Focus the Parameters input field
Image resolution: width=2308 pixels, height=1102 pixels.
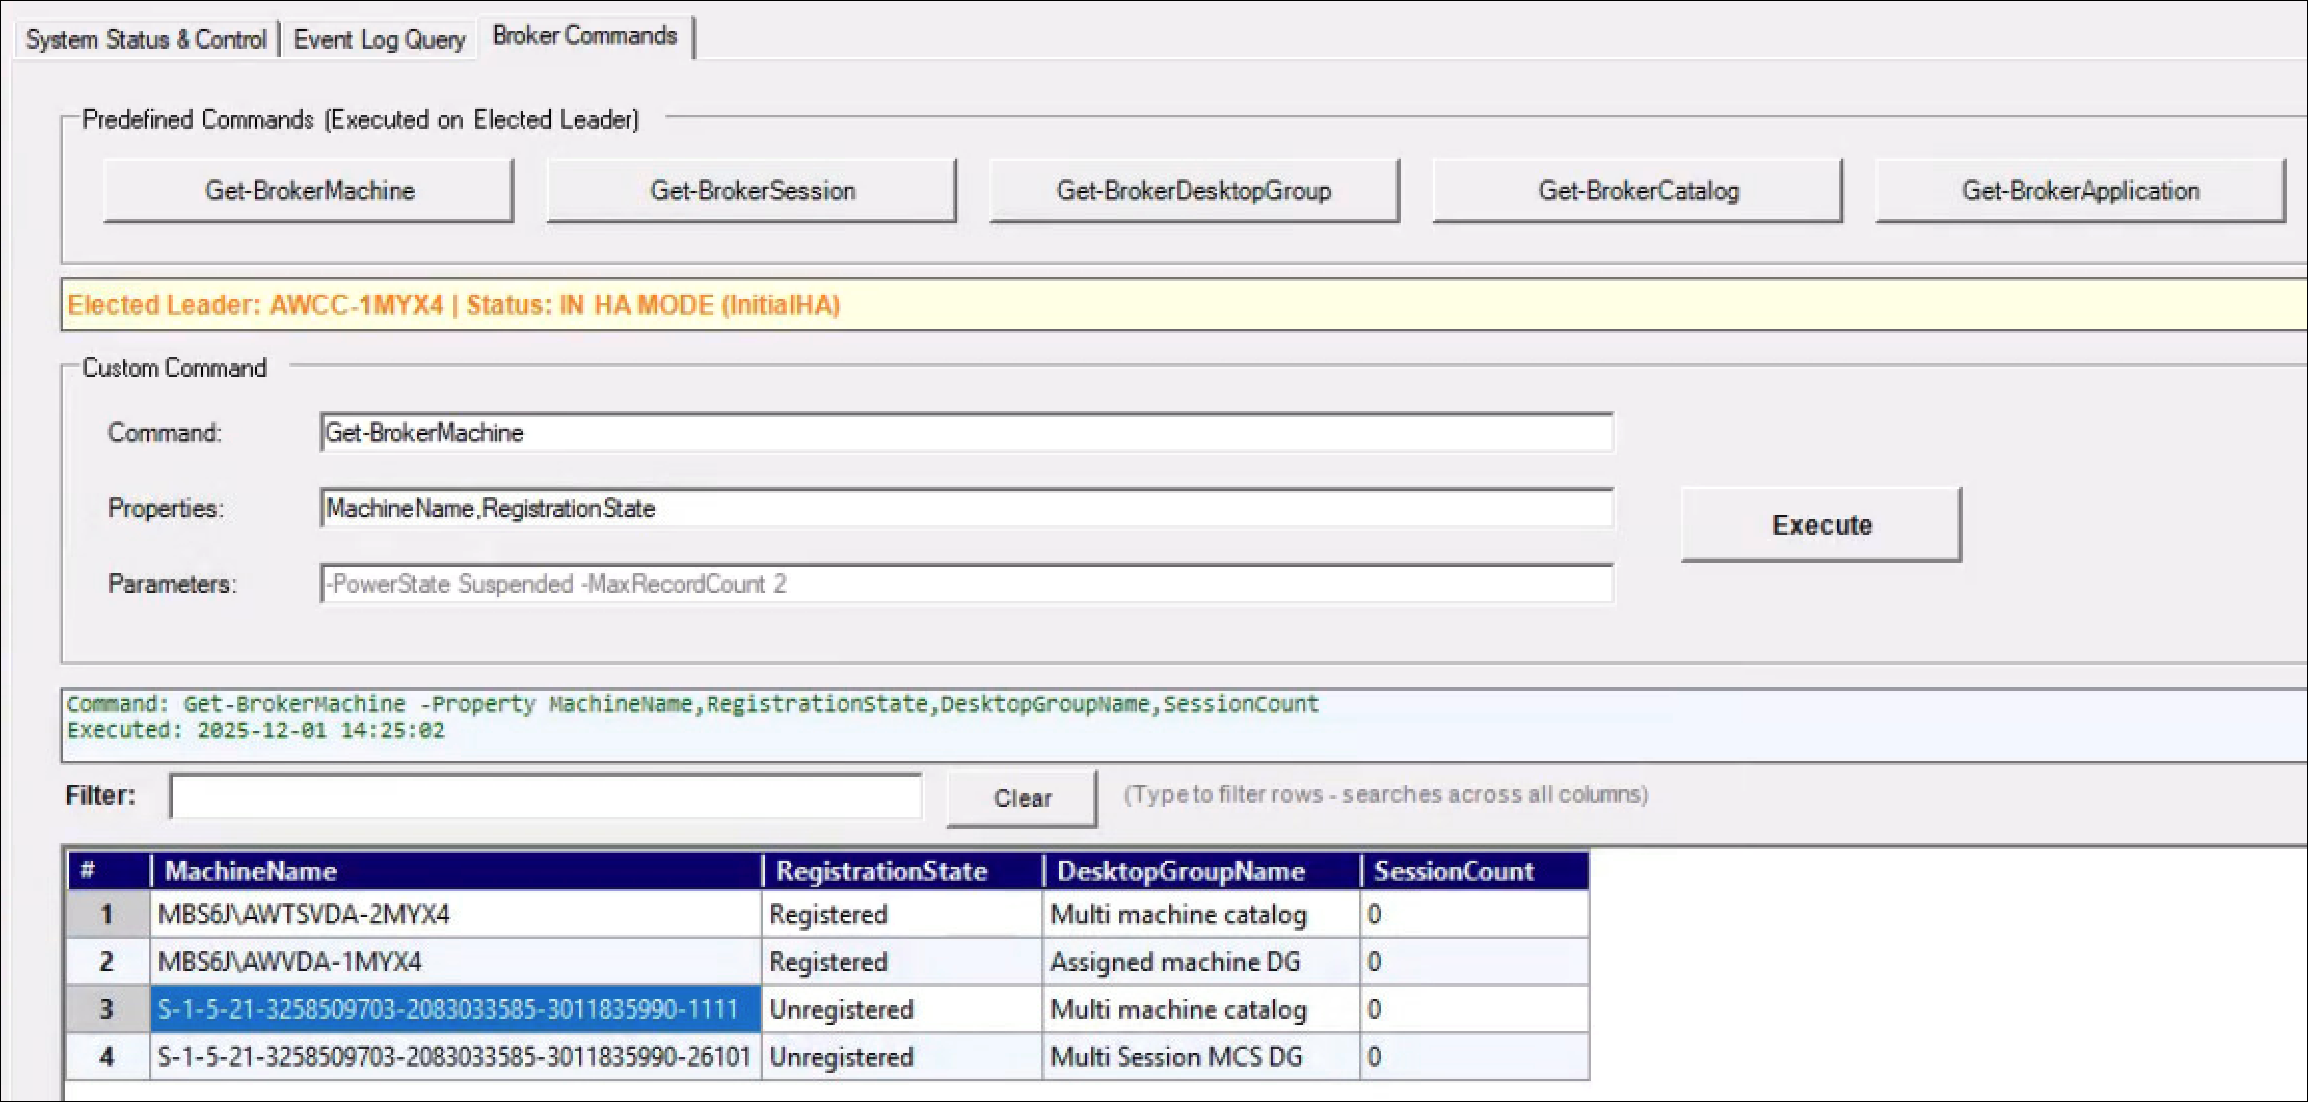coord(967,584)
